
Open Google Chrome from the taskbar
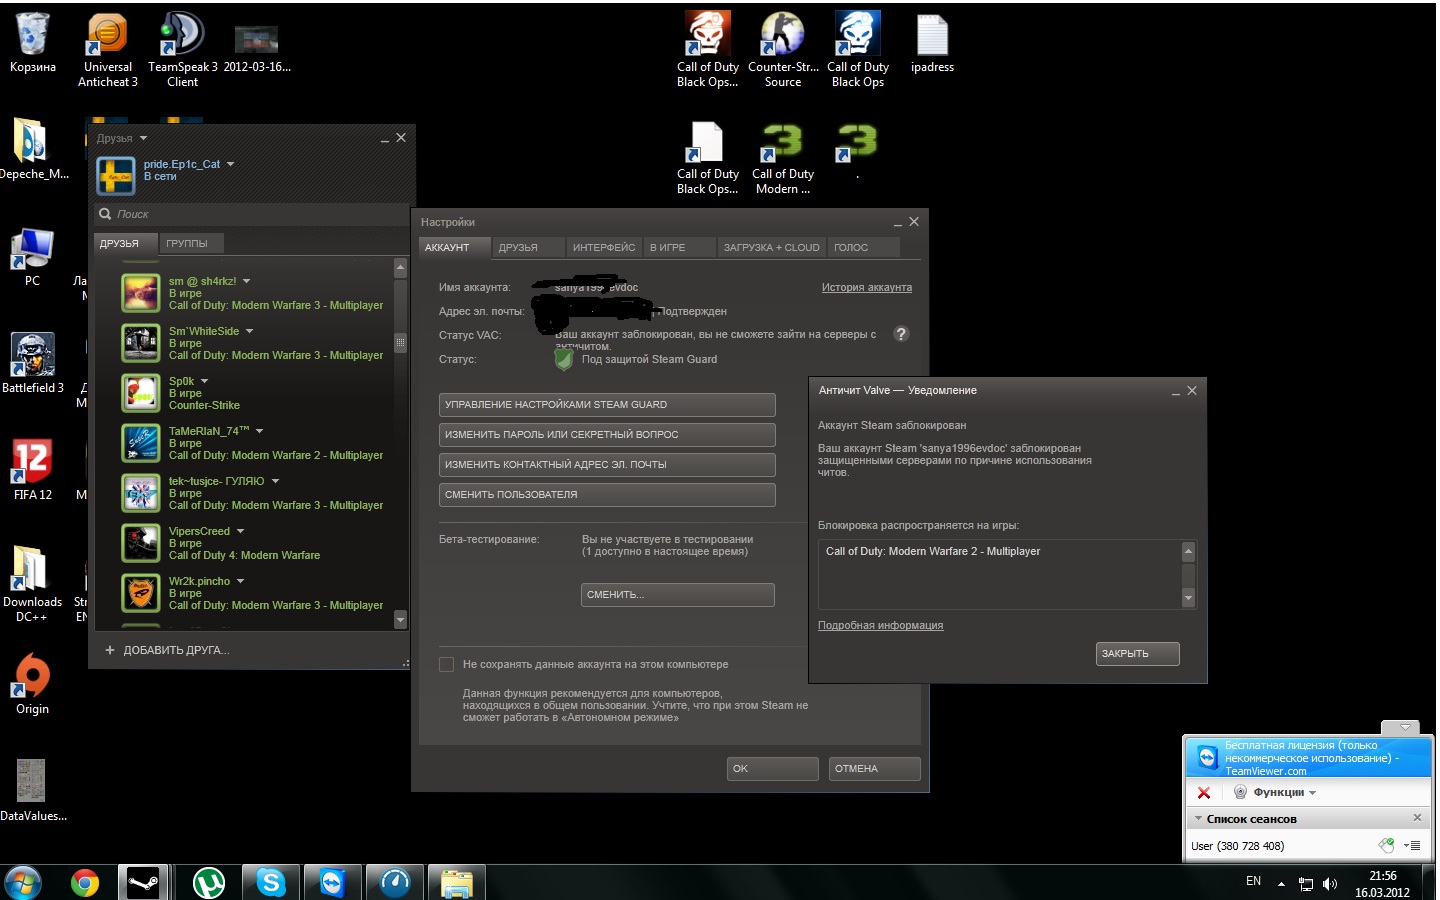click(85, 883)
